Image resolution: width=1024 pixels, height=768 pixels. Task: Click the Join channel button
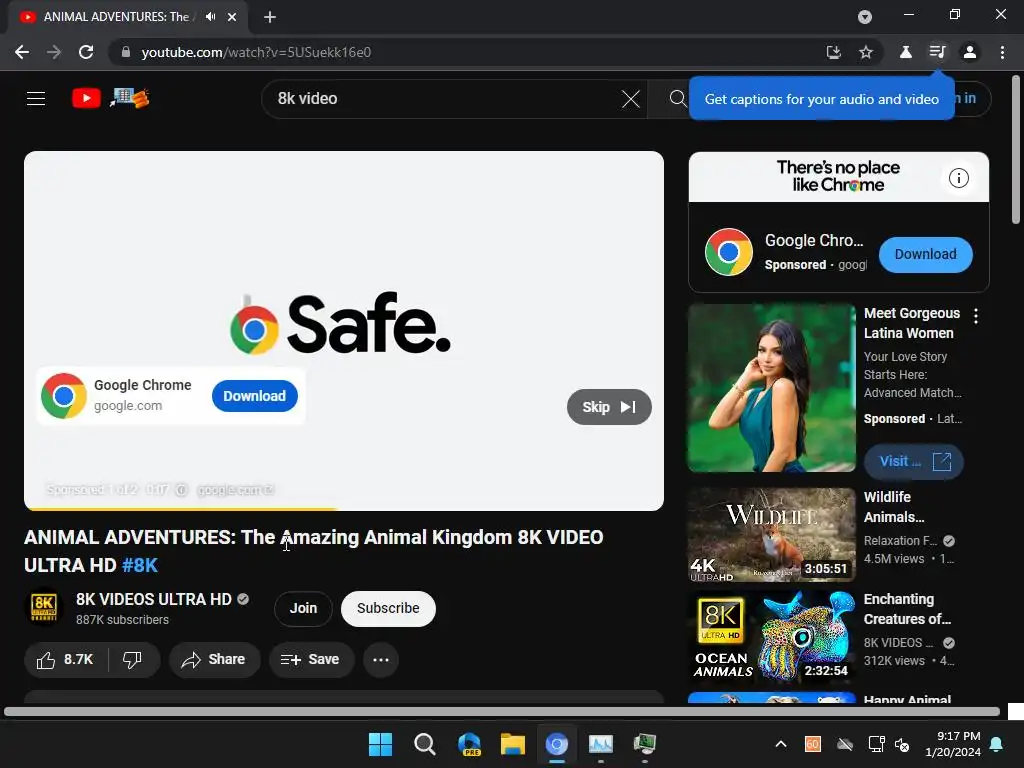[303, 609]
